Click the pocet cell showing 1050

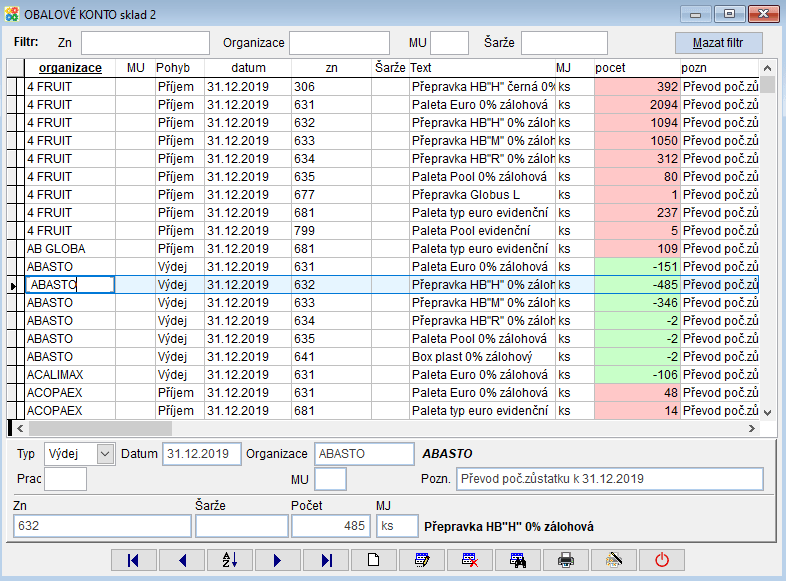(x=637, y=141)
